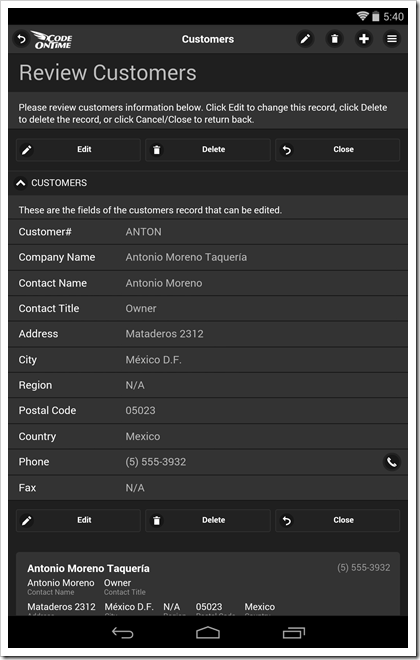Tap the Customers header title

coord(208,39)
